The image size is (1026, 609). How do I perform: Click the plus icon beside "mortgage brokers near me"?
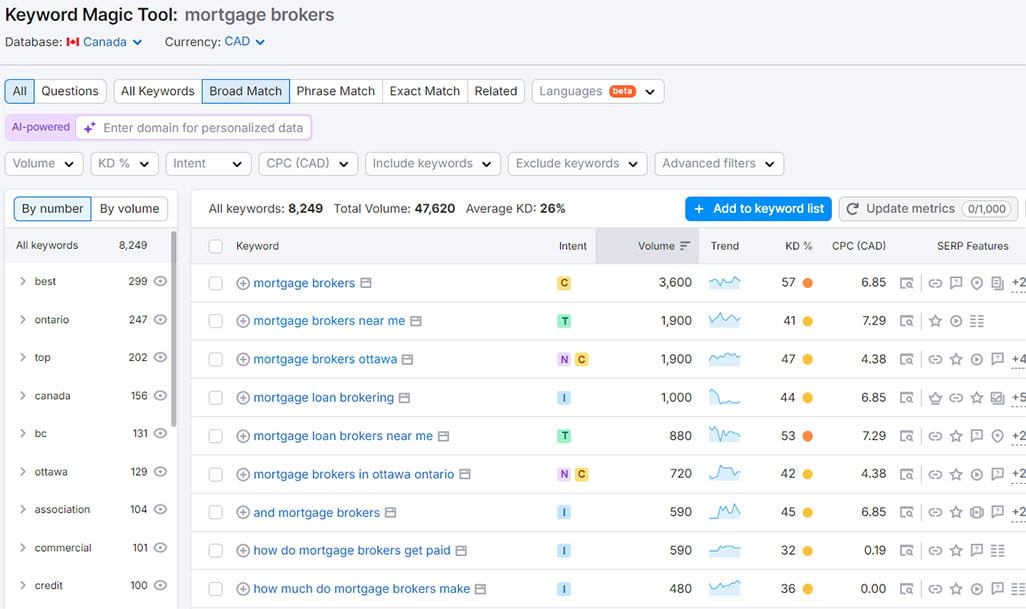[x=245, y=321]
